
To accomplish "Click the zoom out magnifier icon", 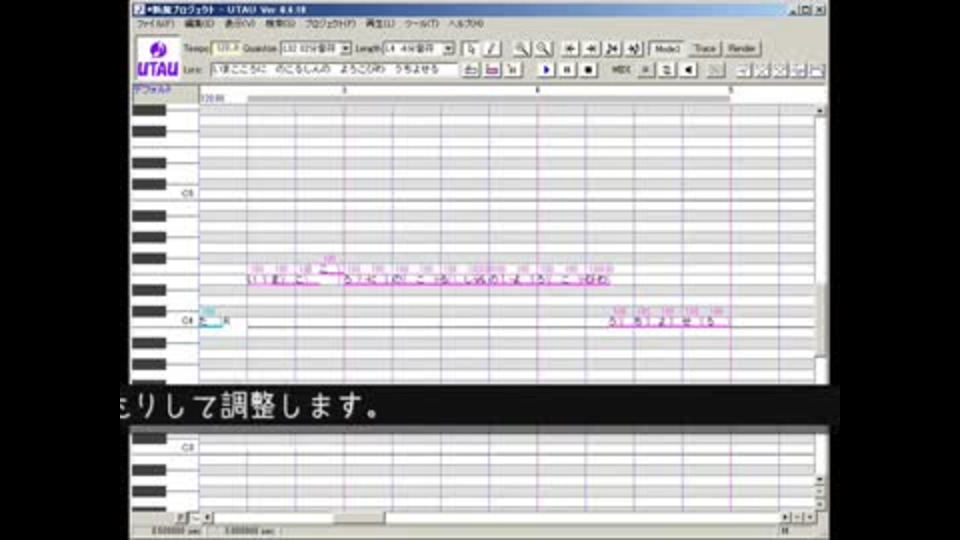I will (542, 48).
